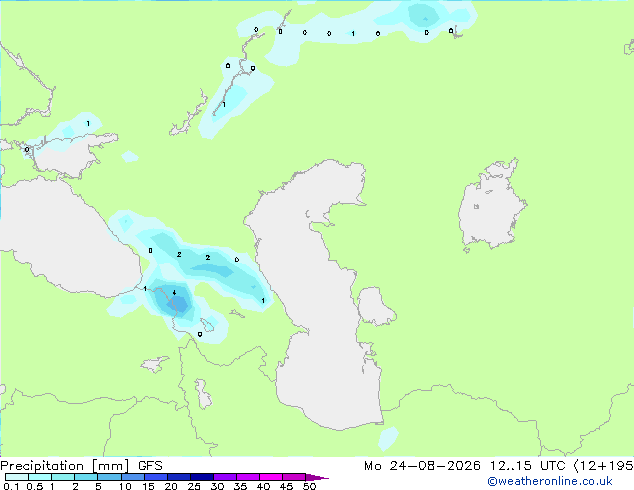
Task: Click the 25–30 mm dark navy swatch
Action: pyautogui.click(x=202, y=477)
